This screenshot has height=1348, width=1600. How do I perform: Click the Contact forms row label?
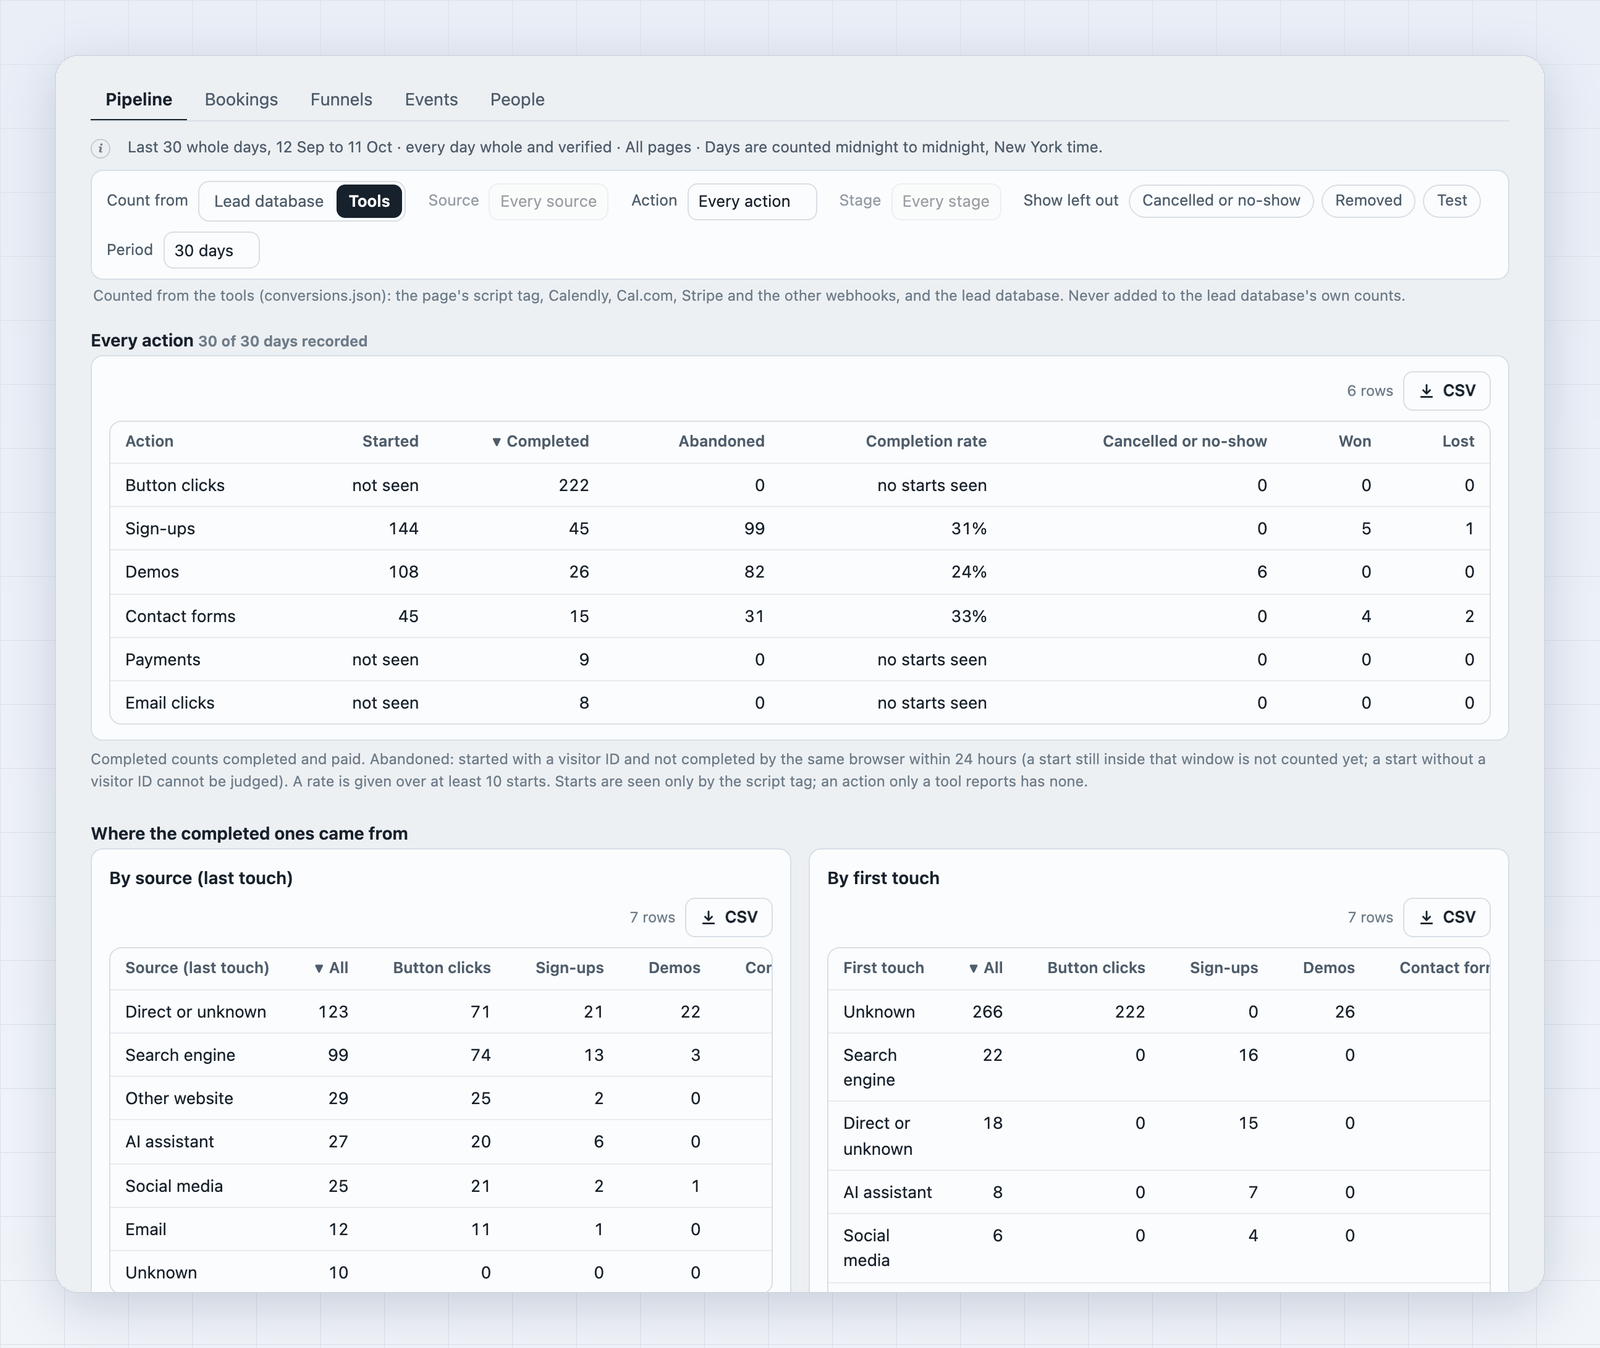pos(180,616)
